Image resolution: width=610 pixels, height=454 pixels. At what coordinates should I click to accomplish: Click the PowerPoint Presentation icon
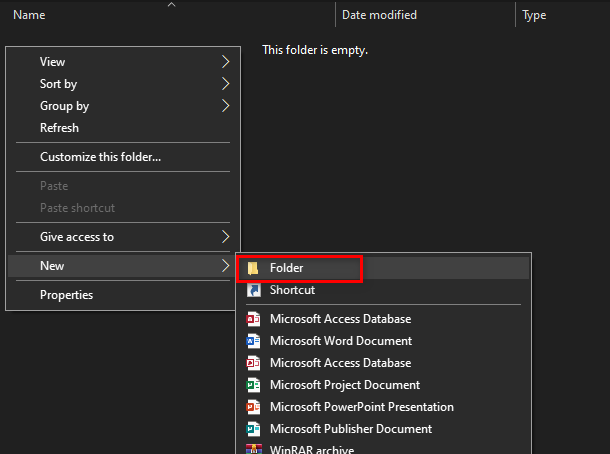[x=253, y=407]
